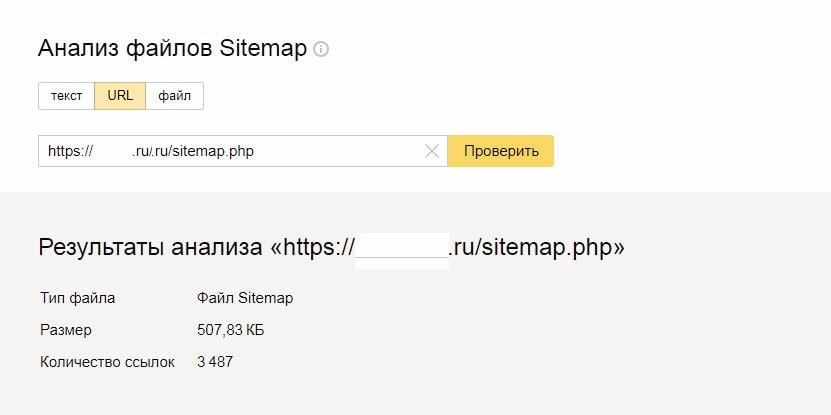Click the Результаты анализа heading text
The height and width of the screenshot is (415, 831).
pyautogui.click(x=150, y=248)
